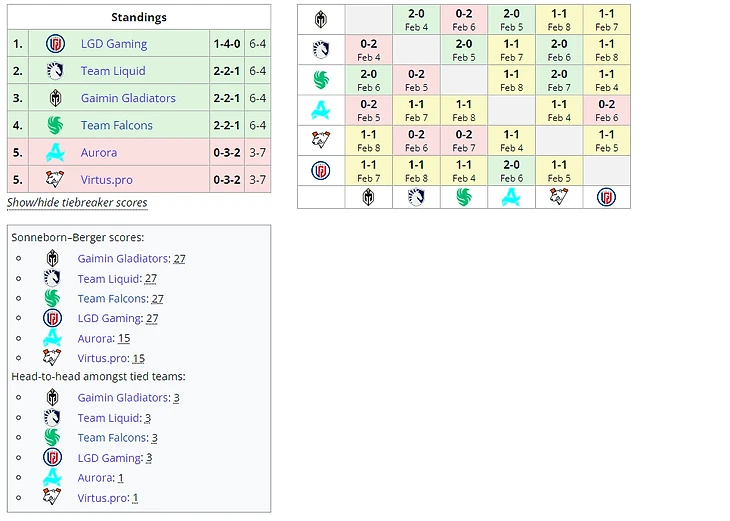Click Liquid vs Falcons 2-0 Feb 5 cell
Screen dimensions: 730x521
click(x=464, y=50)
